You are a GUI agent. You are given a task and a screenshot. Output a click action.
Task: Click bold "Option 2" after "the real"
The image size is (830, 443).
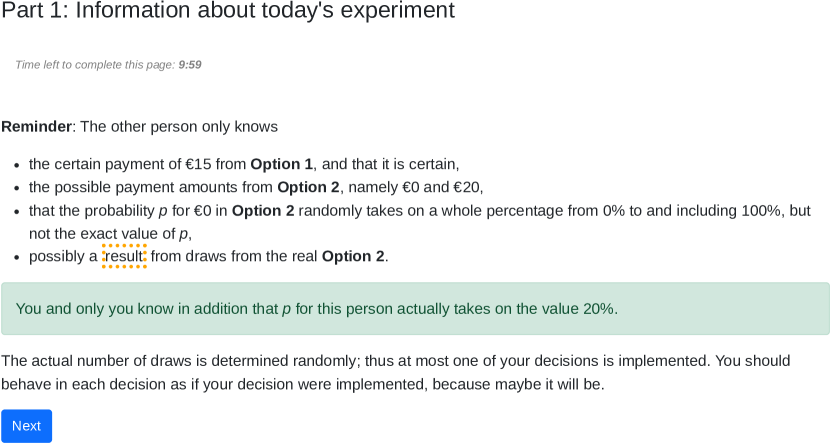pos(352,256)
